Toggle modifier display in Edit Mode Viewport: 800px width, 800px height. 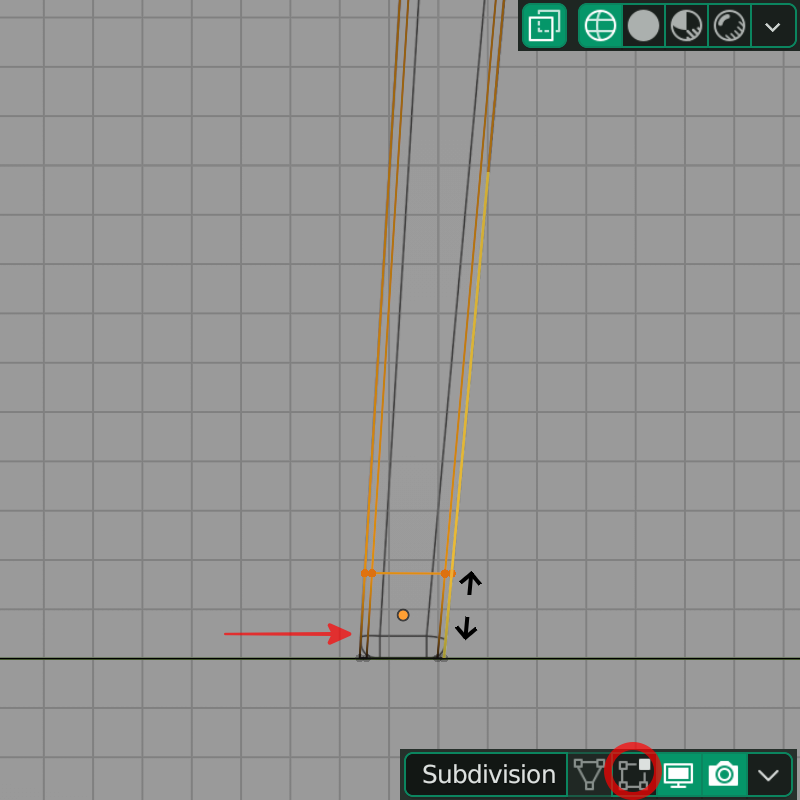pos(634,774)
